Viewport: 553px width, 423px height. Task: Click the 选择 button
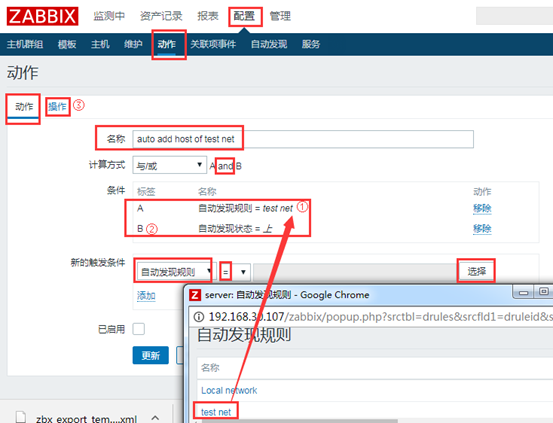[x=476, y=271]
